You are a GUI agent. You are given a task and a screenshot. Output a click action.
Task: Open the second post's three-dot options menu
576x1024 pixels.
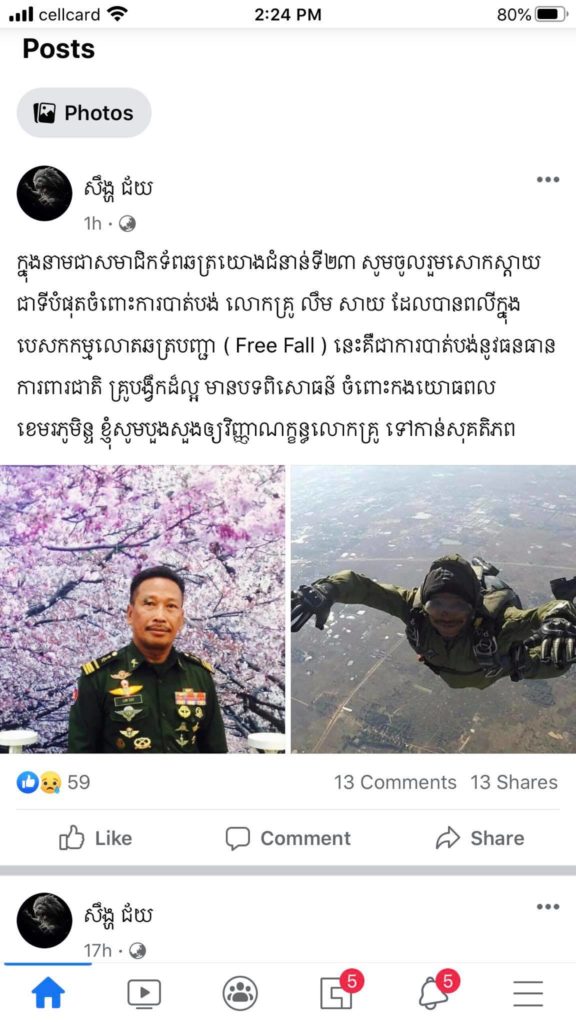(547, 906)
